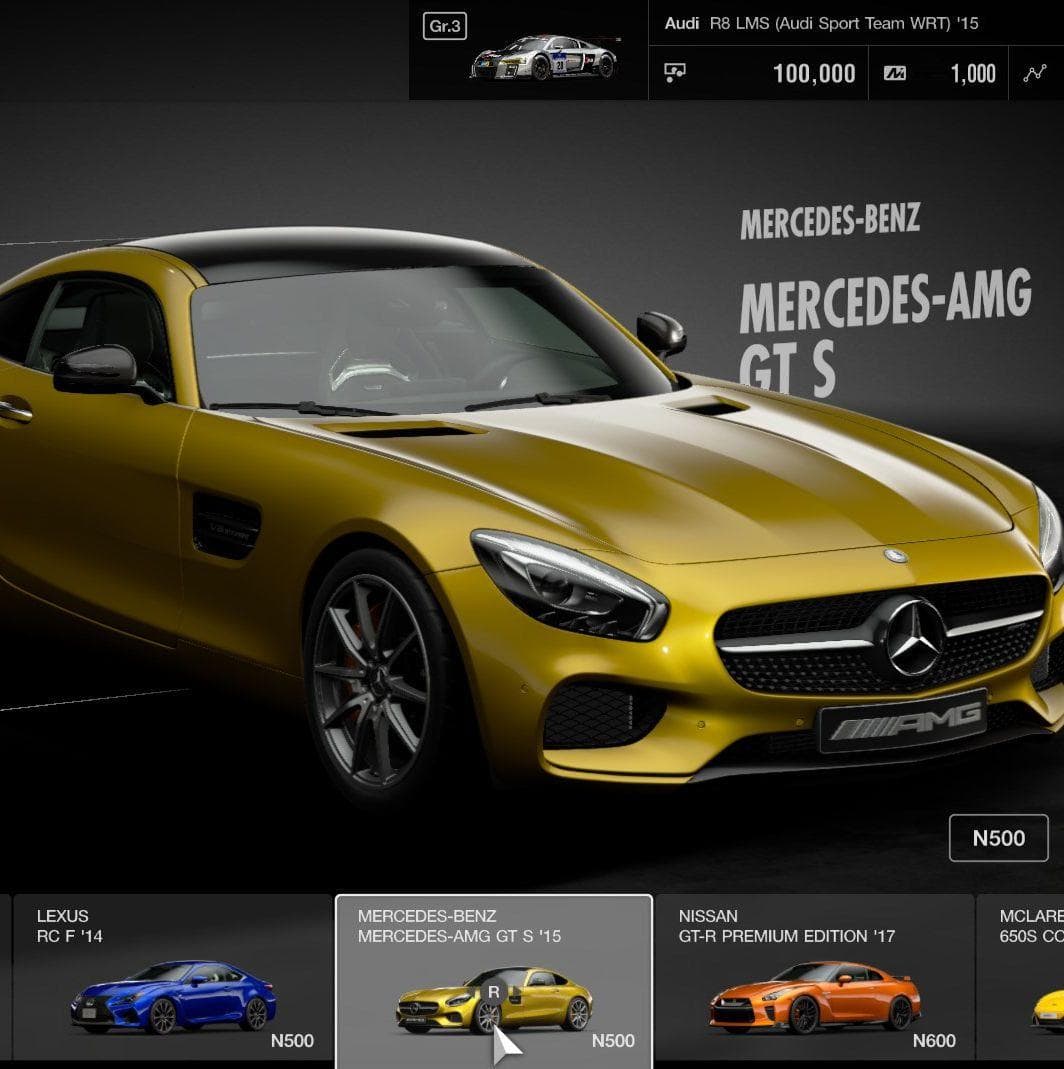The image size is (1064, 1069).
Task: Click the credits icon beside 100,000
Action: (x=675, y=73)
